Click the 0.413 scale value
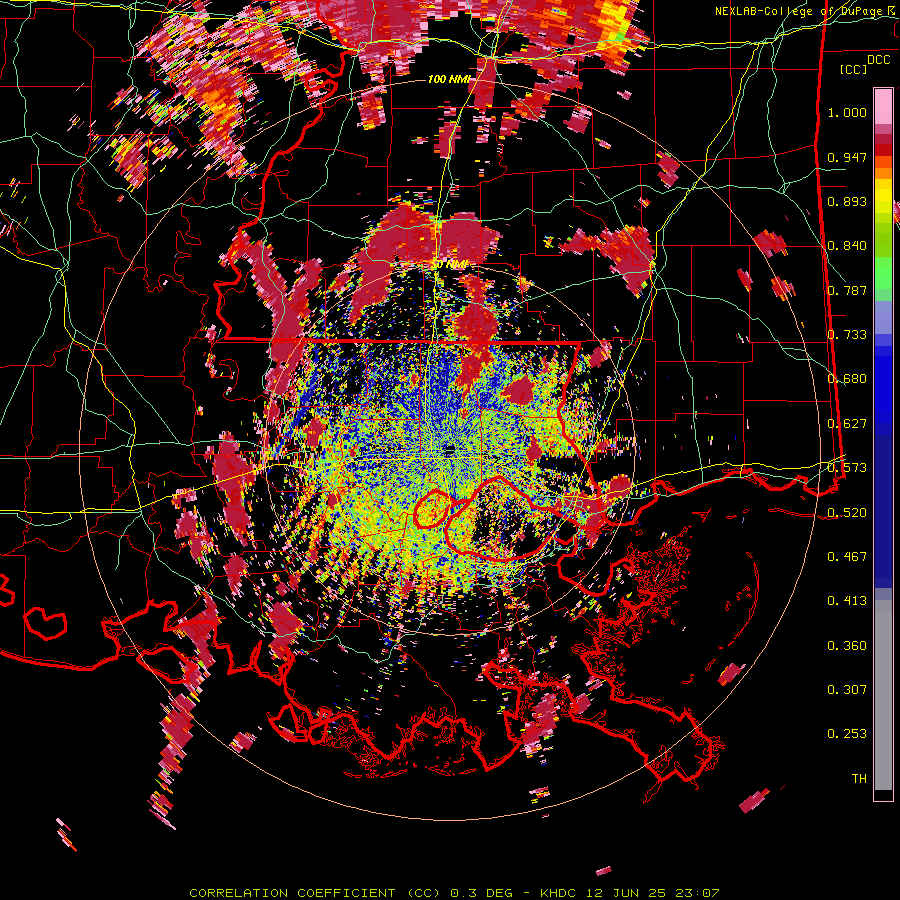Viewport: 900px width, 900px height. click(847, 601)
